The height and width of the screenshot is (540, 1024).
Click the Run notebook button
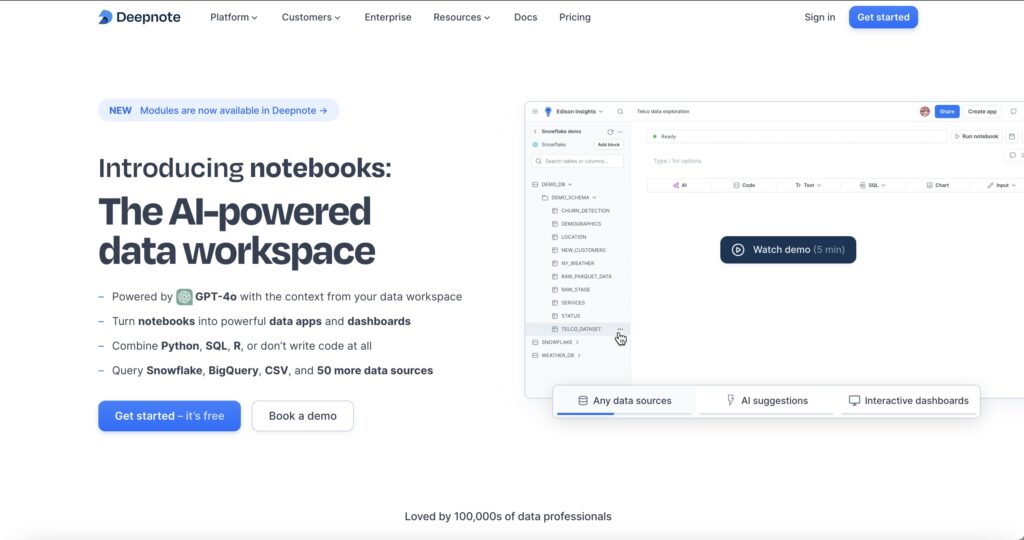pos(976,136)
